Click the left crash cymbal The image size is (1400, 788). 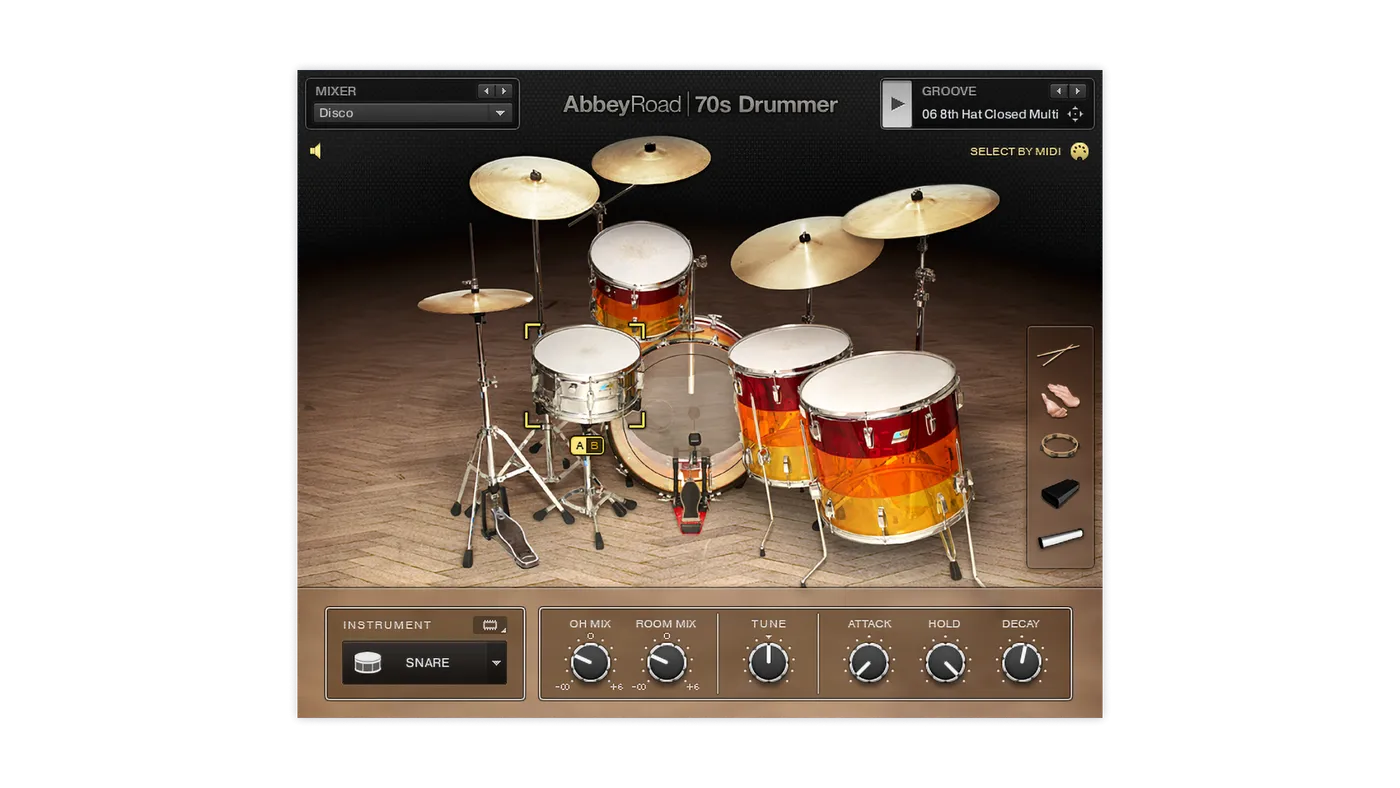click(x=534, y=187)
